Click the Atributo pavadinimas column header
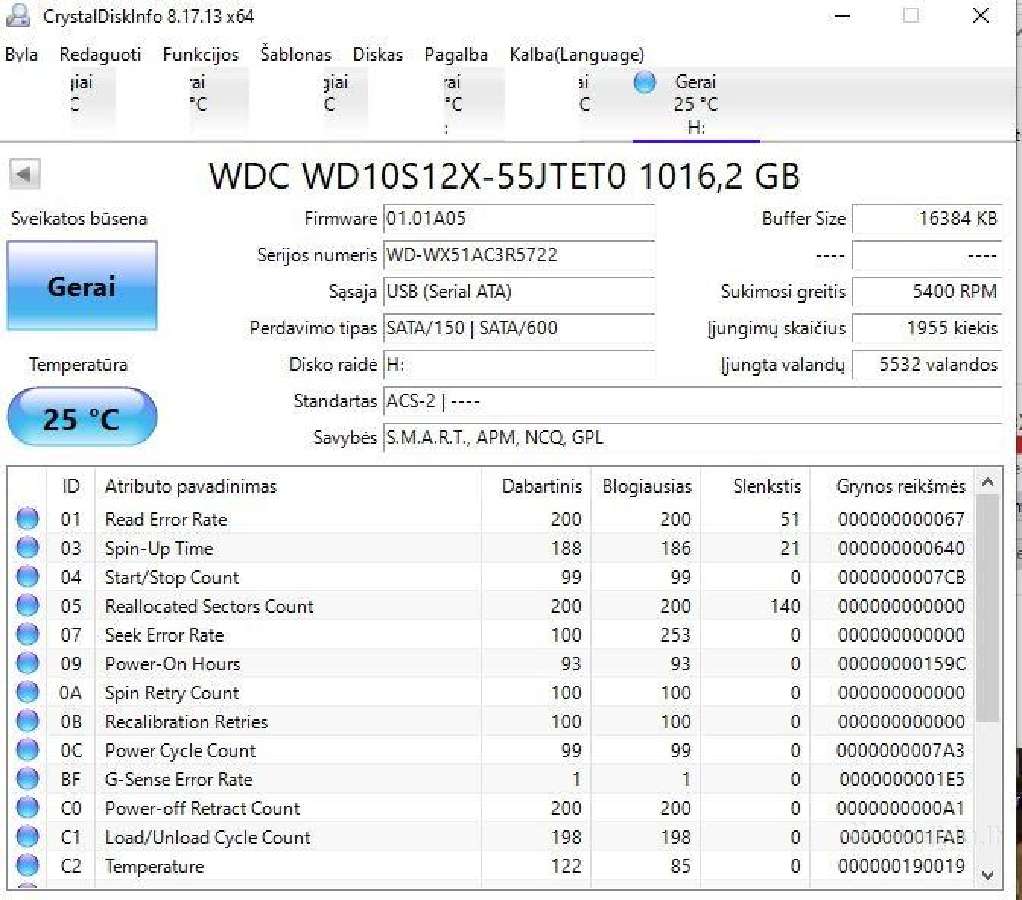Image resolution: width=1022 pixels, height=900 pixels. pos(287,486)
